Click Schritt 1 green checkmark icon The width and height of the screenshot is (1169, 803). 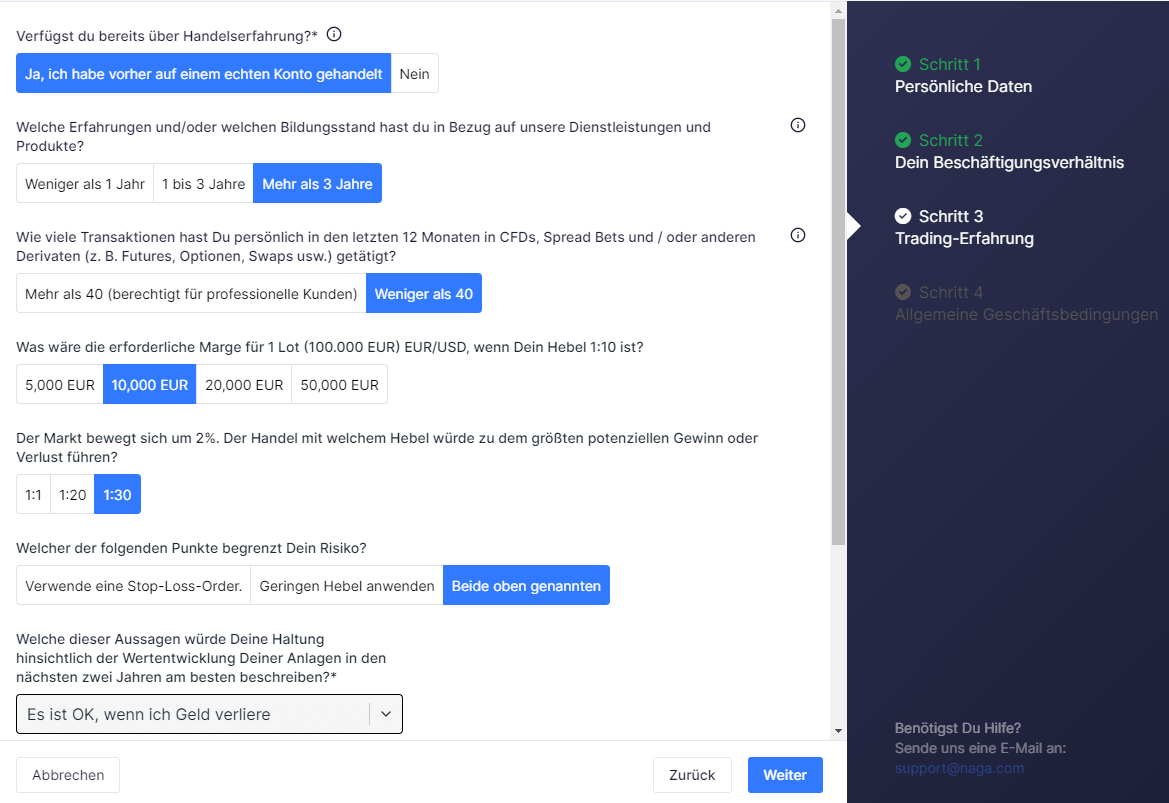(x=903, y=64)
